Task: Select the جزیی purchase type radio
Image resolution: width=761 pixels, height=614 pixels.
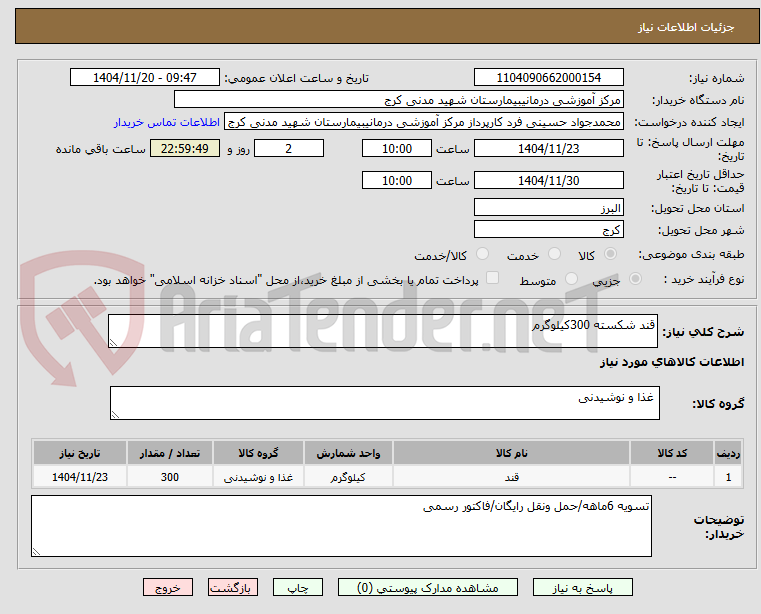Action: 635,279
